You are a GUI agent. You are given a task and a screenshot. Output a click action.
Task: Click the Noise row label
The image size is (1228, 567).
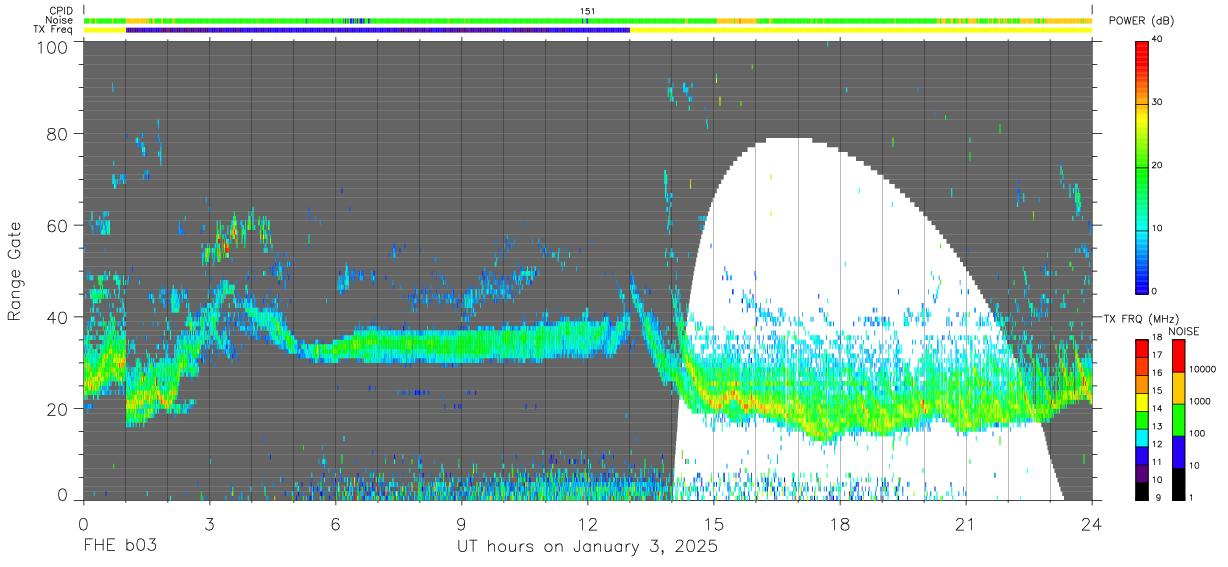click(x=60, y=20)
